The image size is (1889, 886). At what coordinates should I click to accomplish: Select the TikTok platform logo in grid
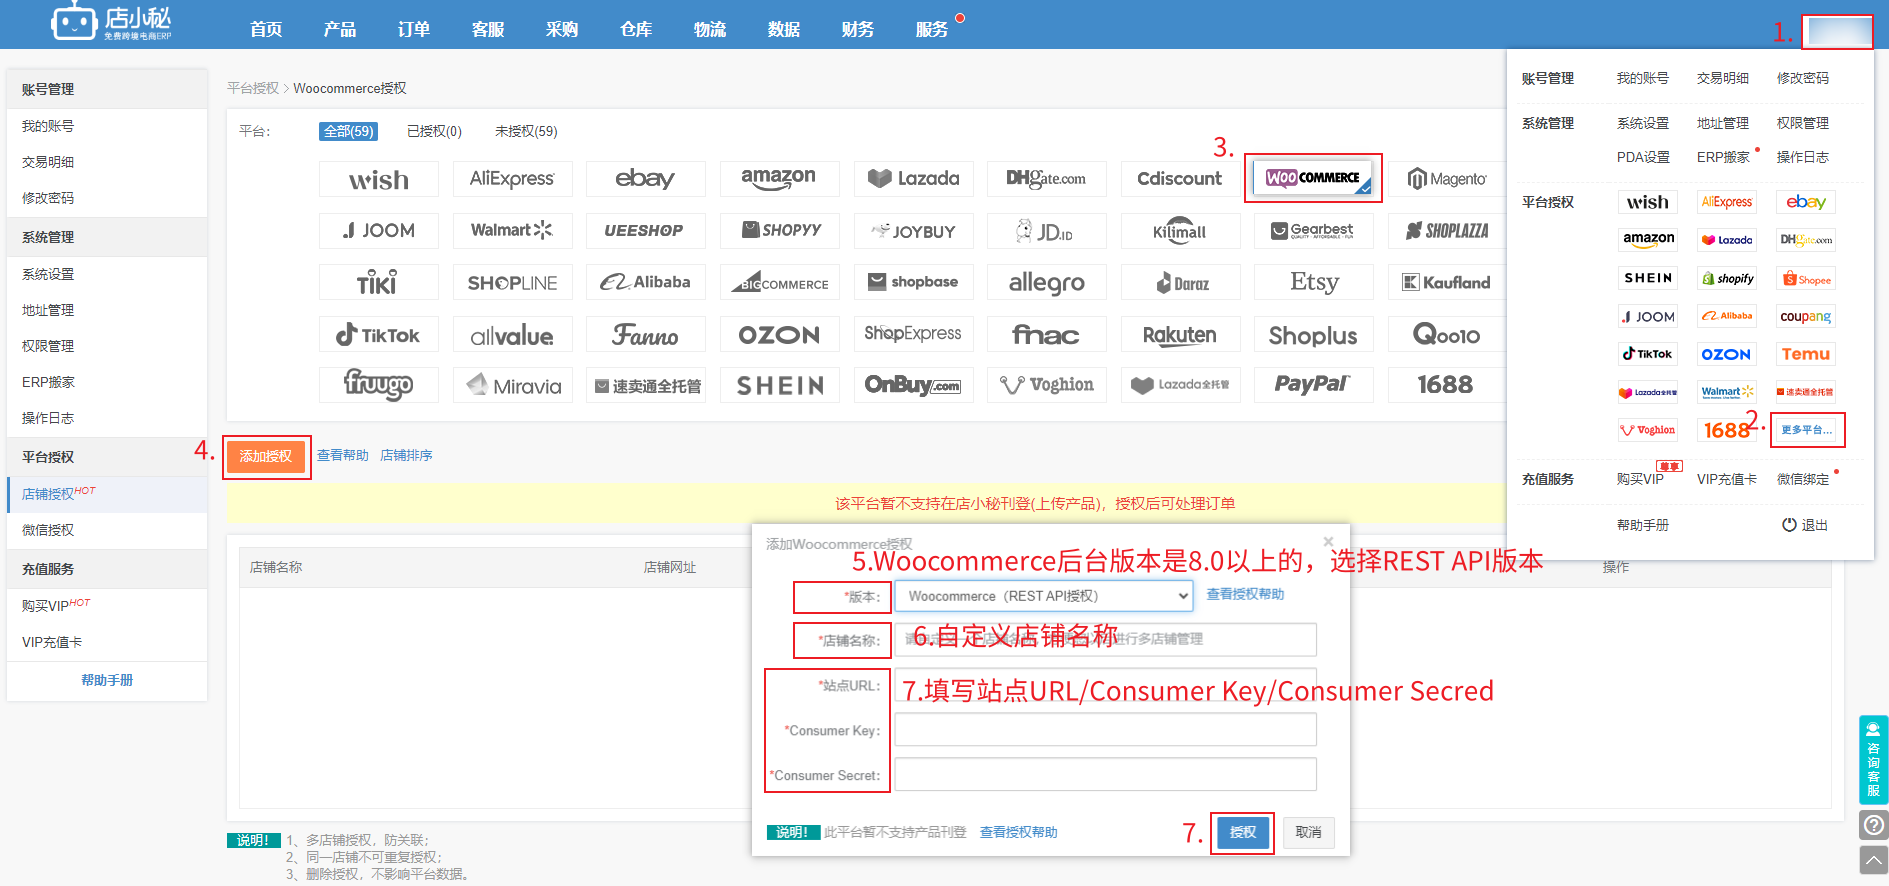click(x=378, y=334)
